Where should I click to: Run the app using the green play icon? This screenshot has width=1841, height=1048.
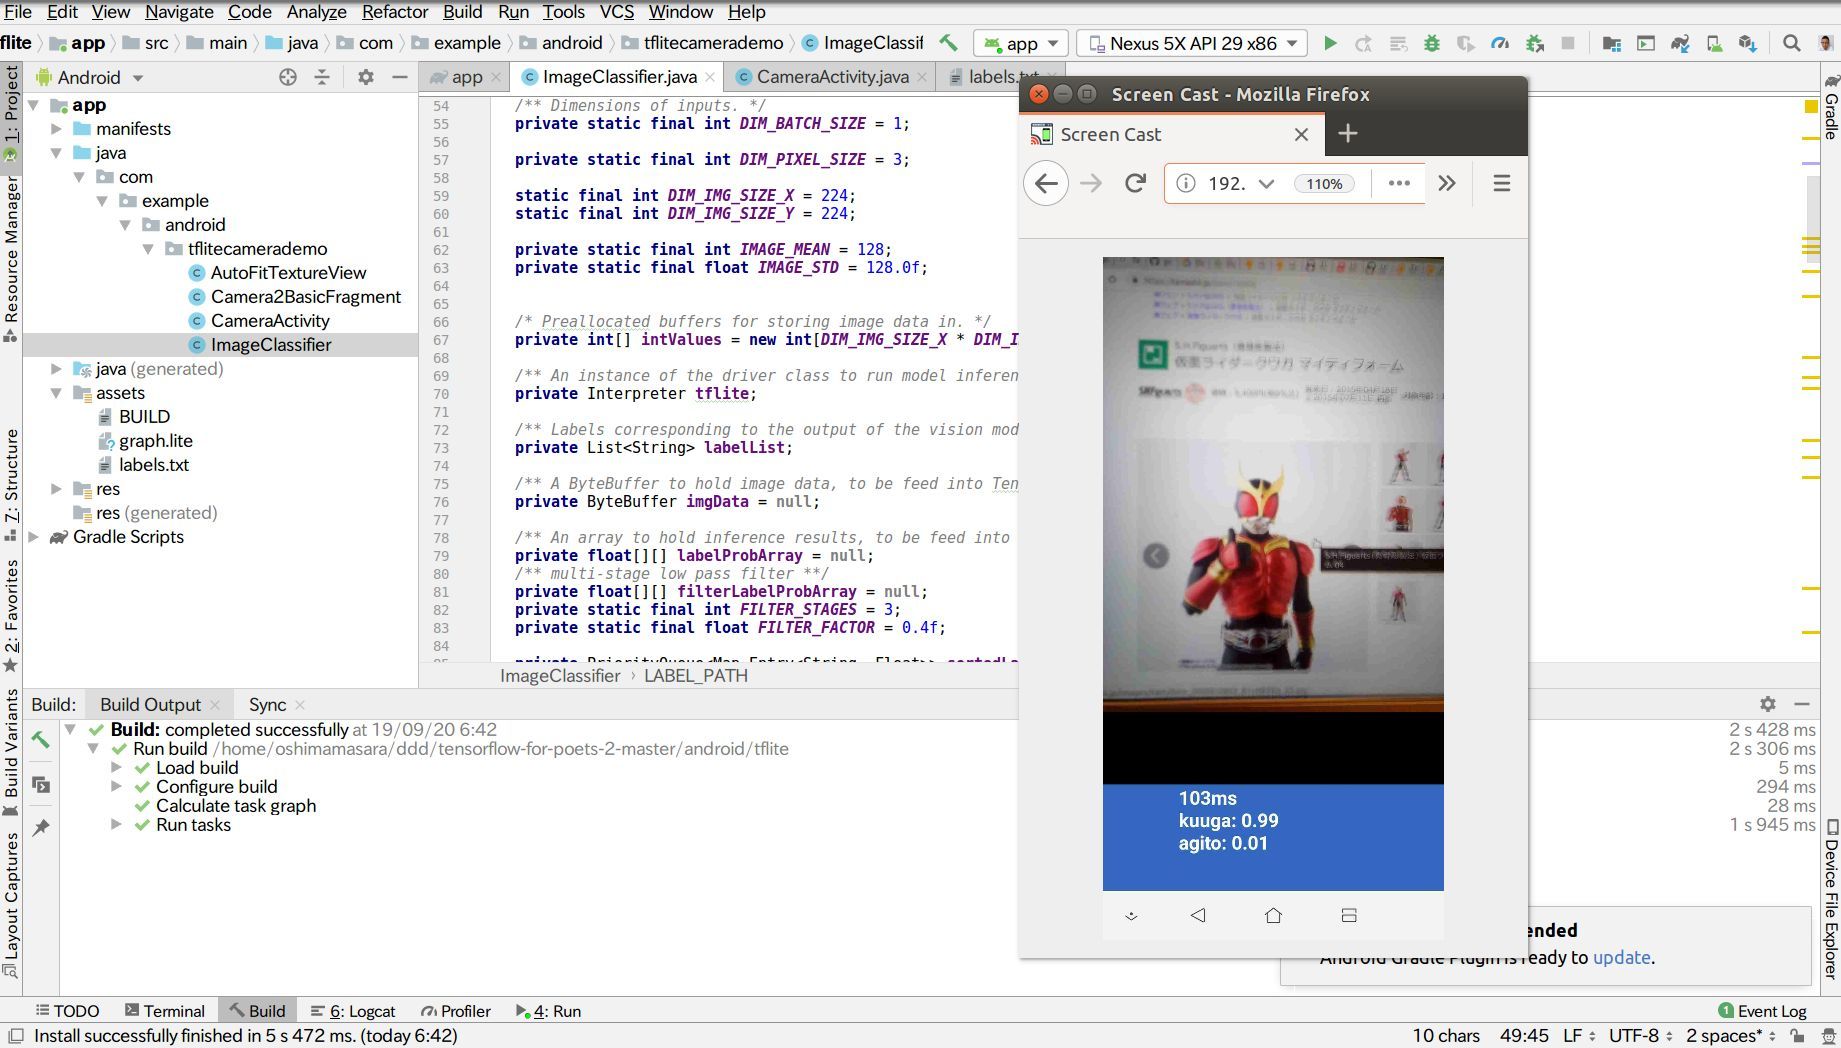(x=1330, y=43)
